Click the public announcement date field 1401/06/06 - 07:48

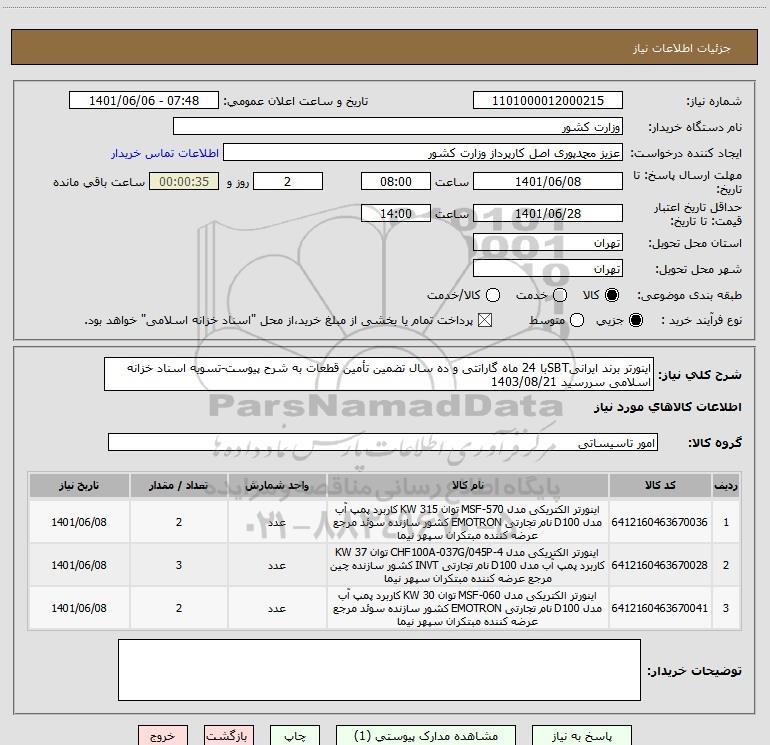click(144, 100)
